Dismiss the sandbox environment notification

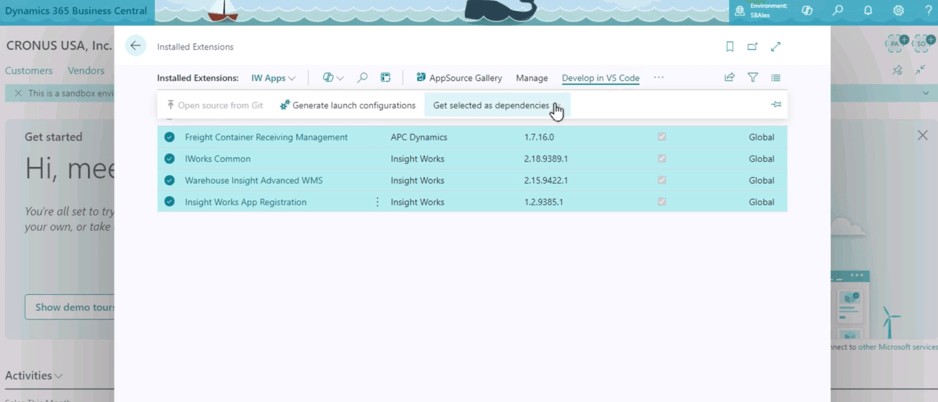tap(18, 93)
